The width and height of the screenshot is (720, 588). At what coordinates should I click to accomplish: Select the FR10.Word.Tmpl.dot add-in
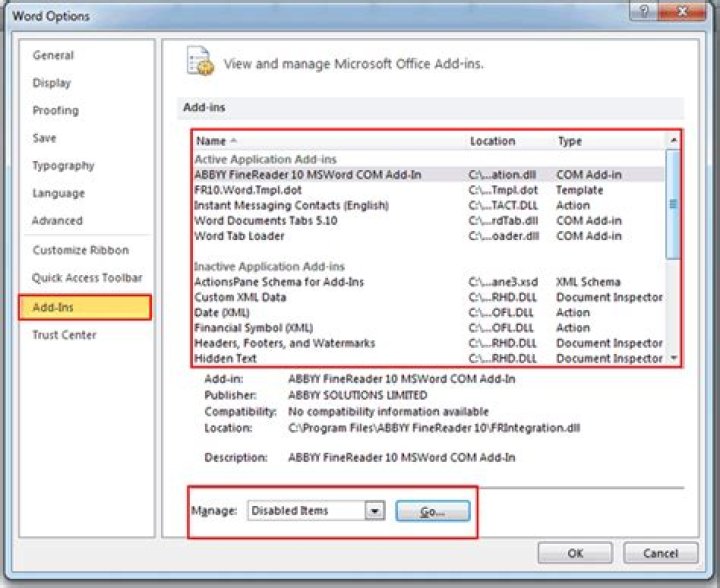[x=428, y=190]
